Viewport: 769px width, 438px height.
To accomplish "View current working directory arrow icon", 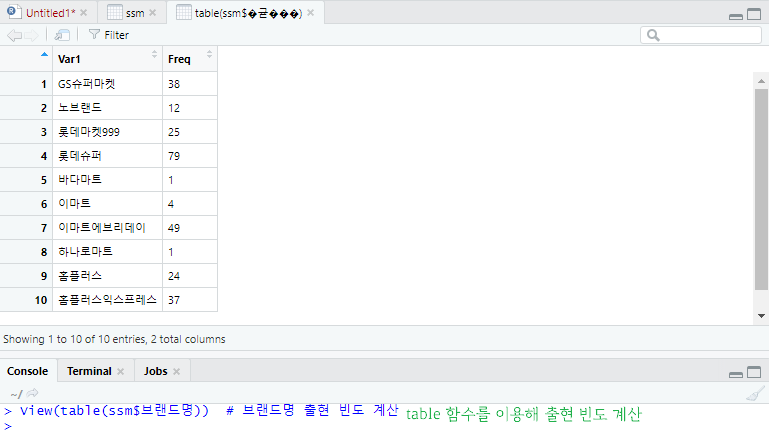I will [x=32, y=393].
